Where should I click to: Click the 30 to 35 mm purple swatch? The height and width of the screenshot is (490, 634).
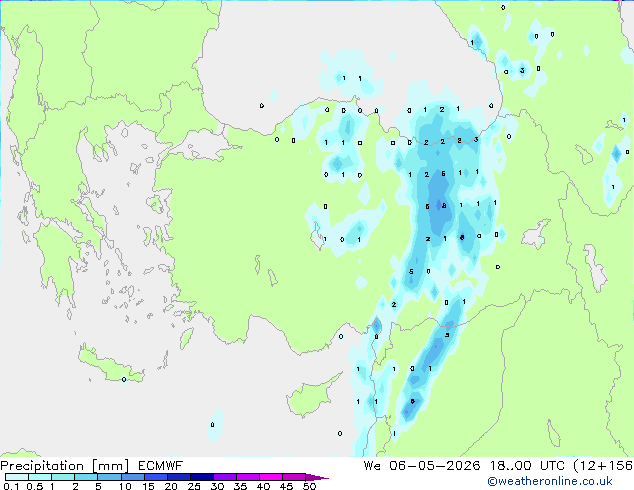click(224, 477)
